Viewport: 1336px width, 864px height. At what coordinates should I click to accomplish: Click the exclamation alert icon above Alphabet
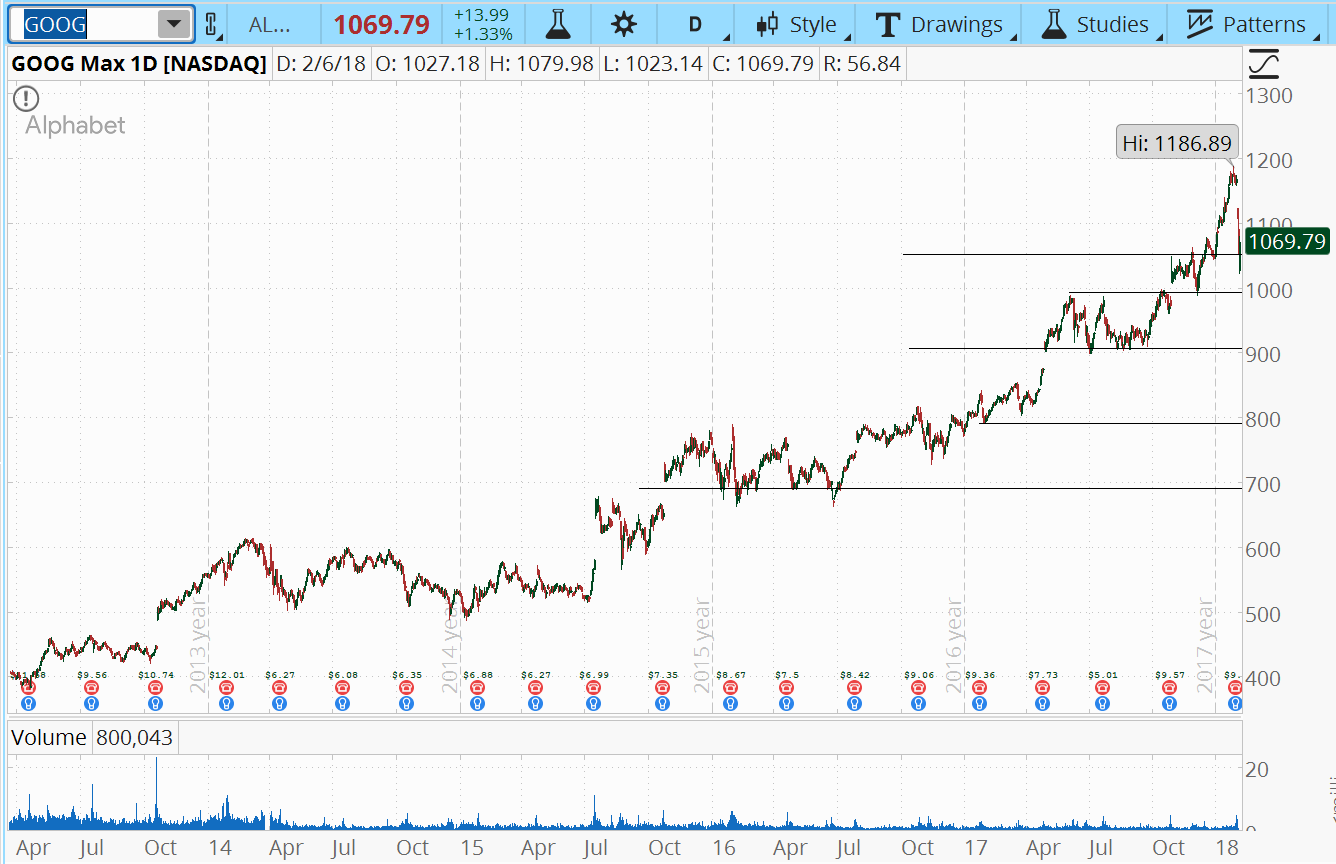click(x=26, y=99)
